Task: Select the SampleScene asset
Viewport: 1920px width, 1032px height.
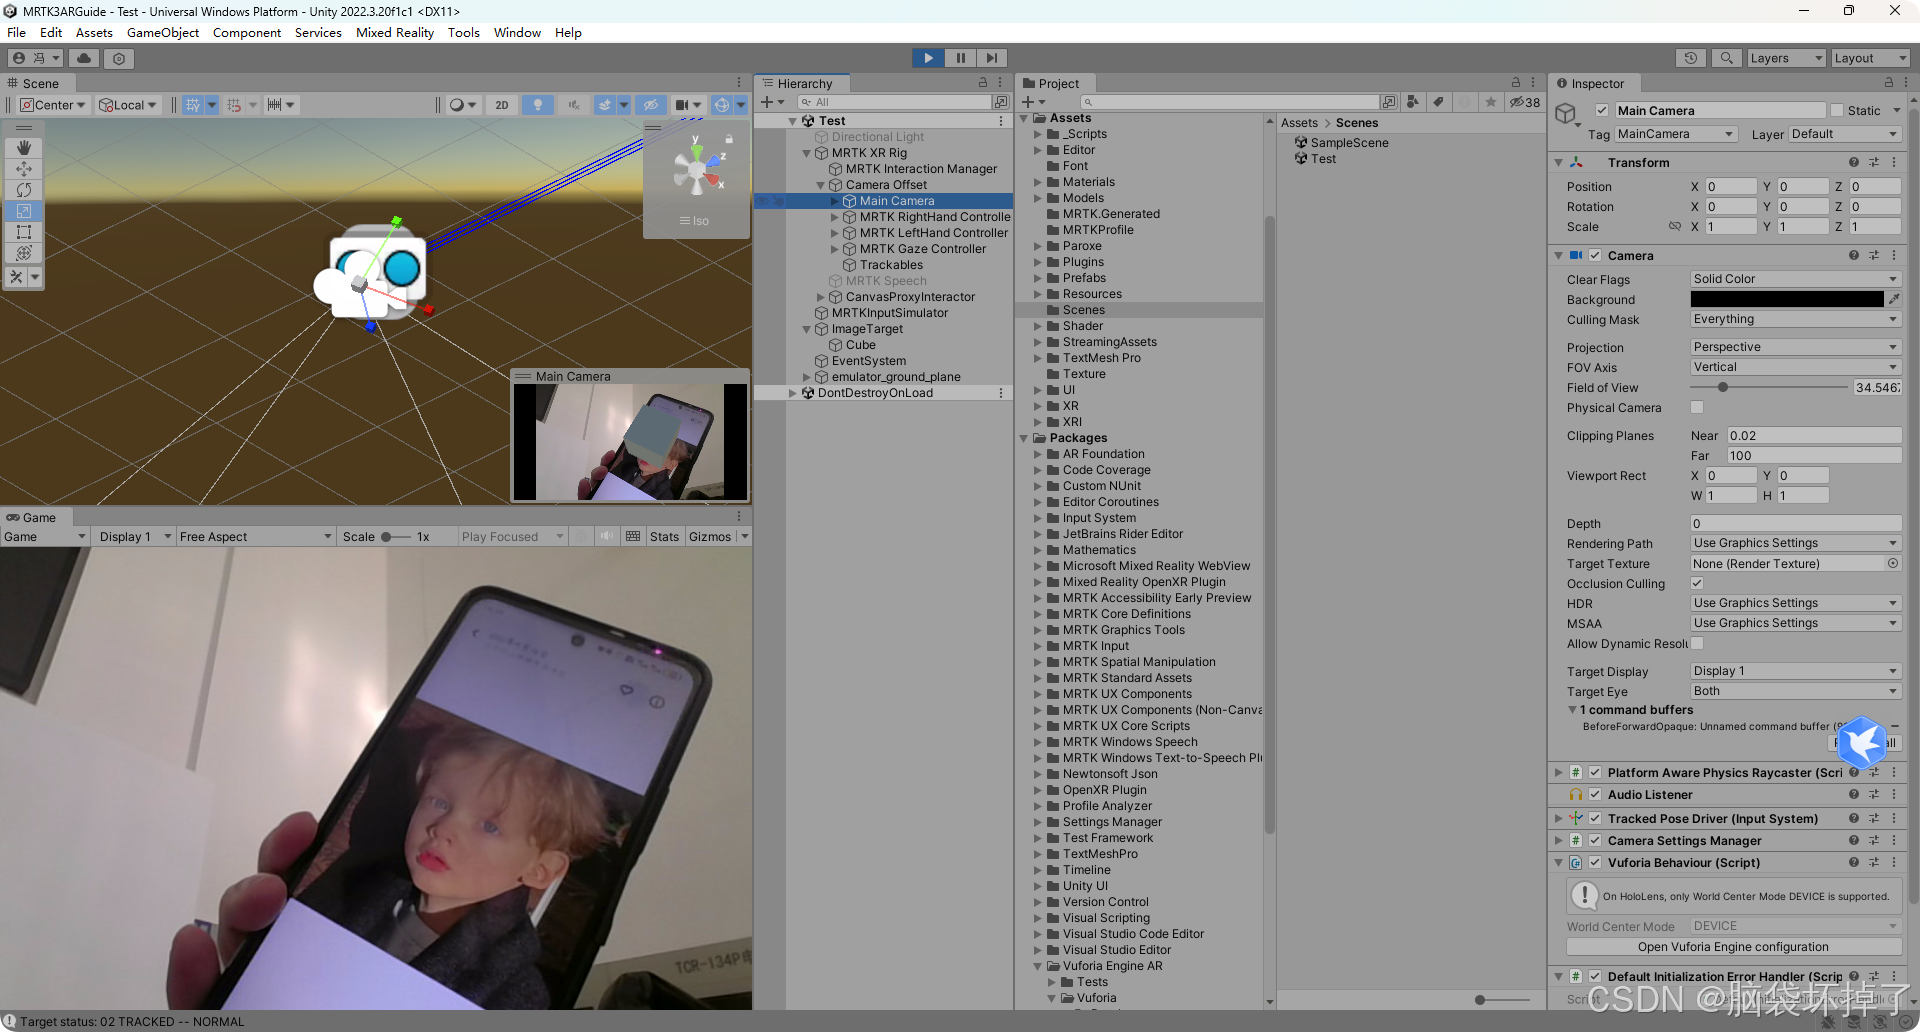Action: point(1349,143)
